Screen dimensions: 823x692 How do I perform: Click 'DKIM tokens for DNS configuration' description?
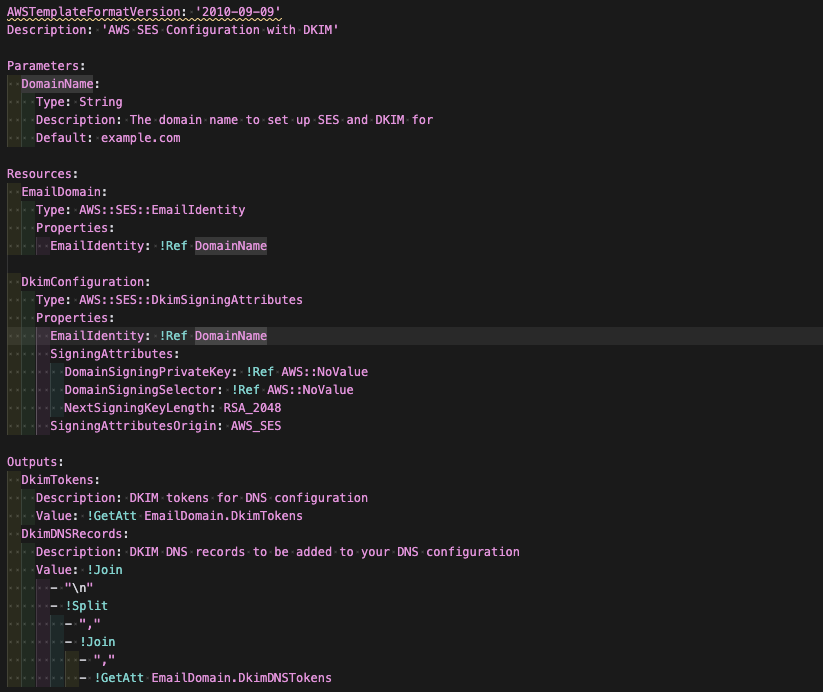coord(249,498)
